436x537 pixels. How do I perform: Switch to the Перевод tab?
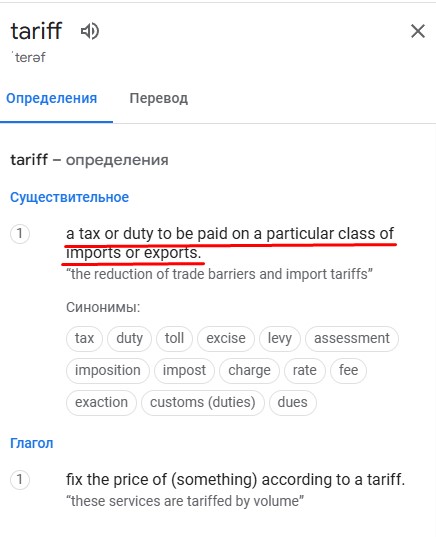coord(159,98)
